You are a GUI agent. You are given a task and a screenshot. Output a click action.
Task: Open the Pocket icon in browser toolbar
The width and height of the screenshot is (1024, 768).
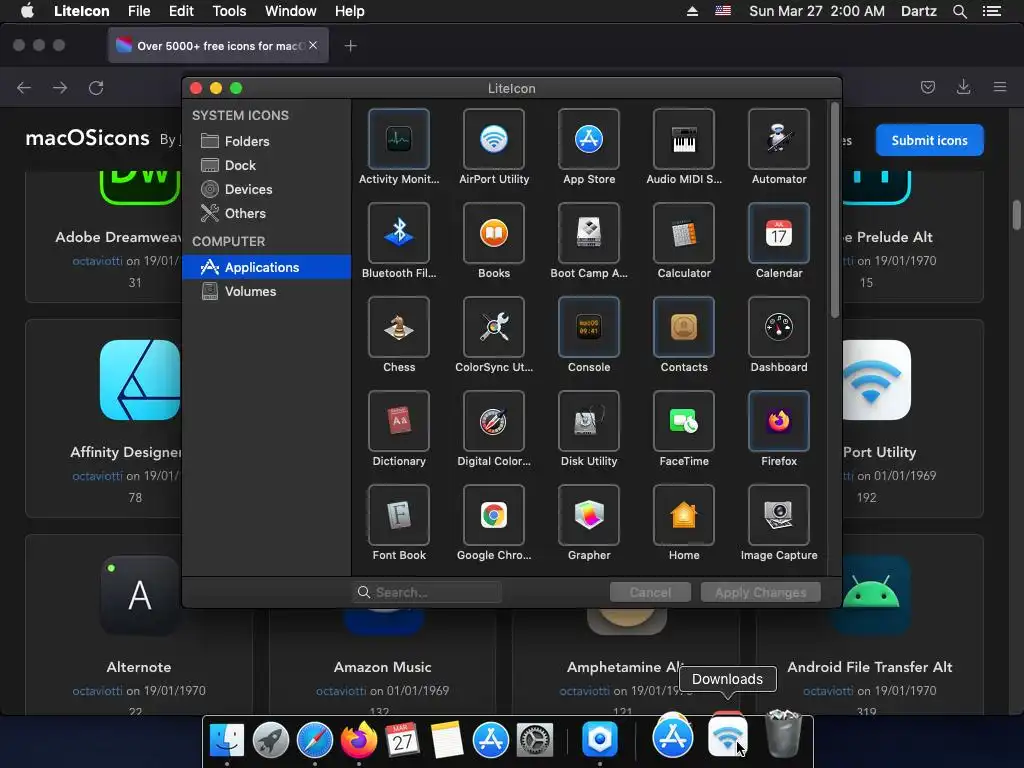[x=928, y=87]
